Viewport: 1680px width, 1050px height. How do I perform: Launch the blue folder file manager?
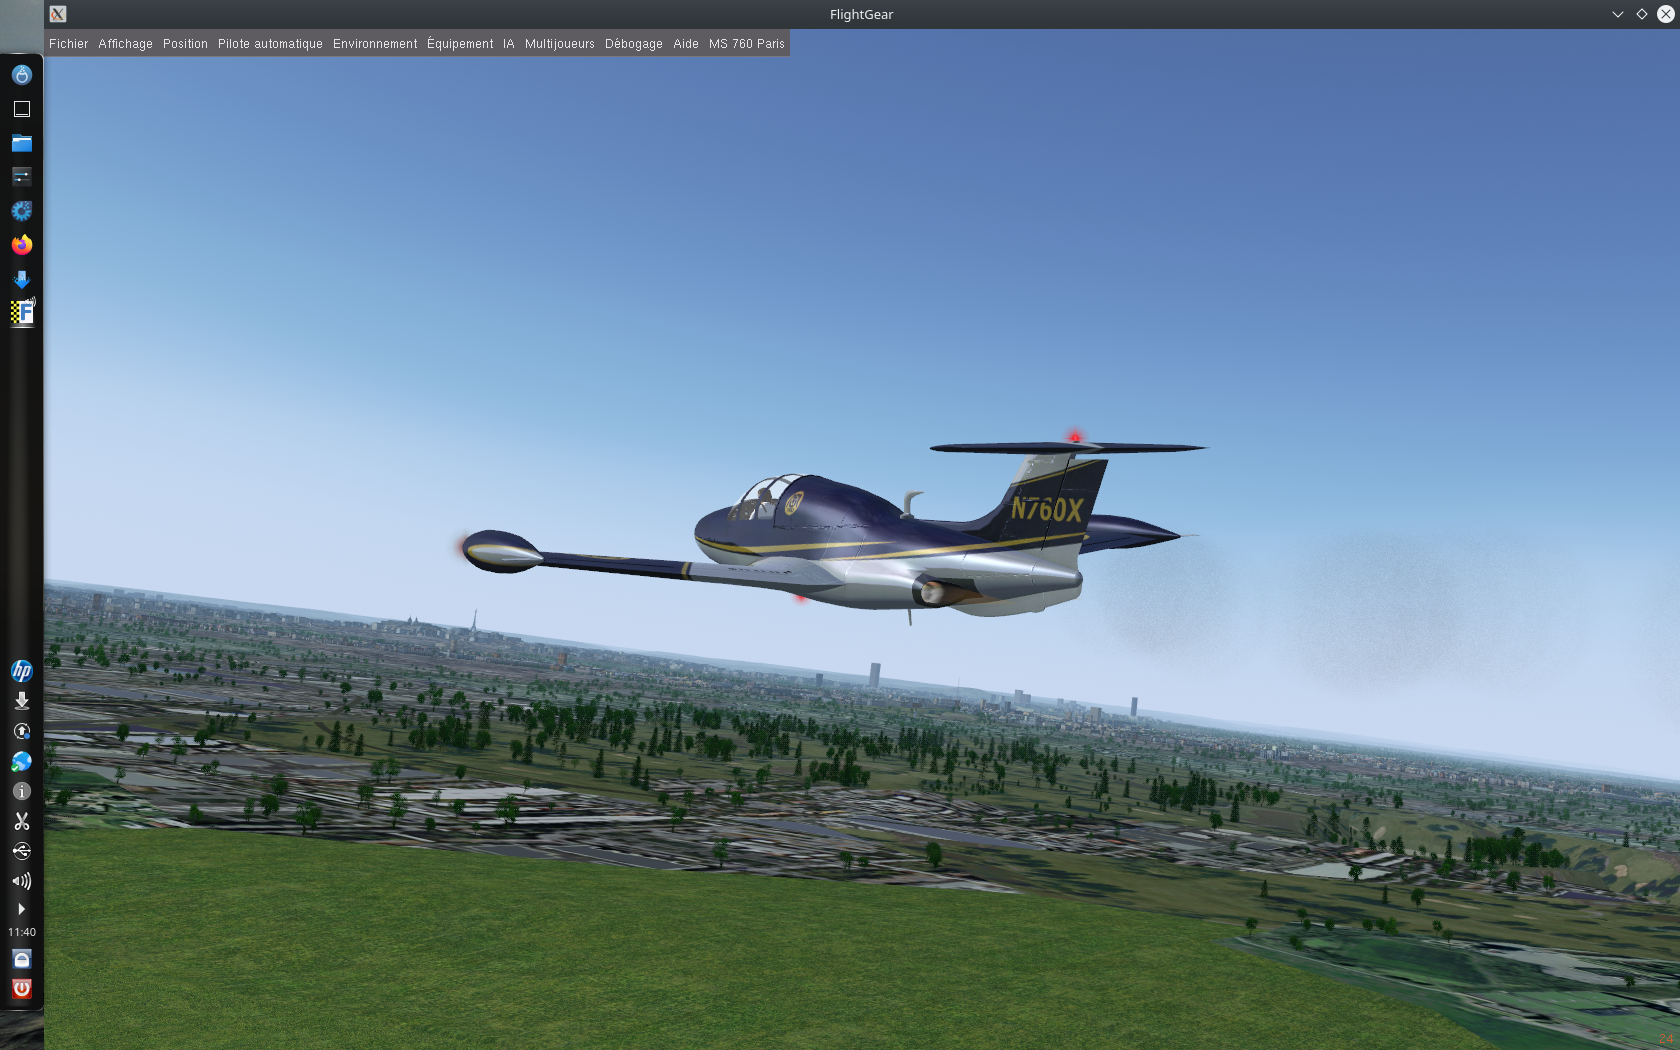[x=22, y=143]
